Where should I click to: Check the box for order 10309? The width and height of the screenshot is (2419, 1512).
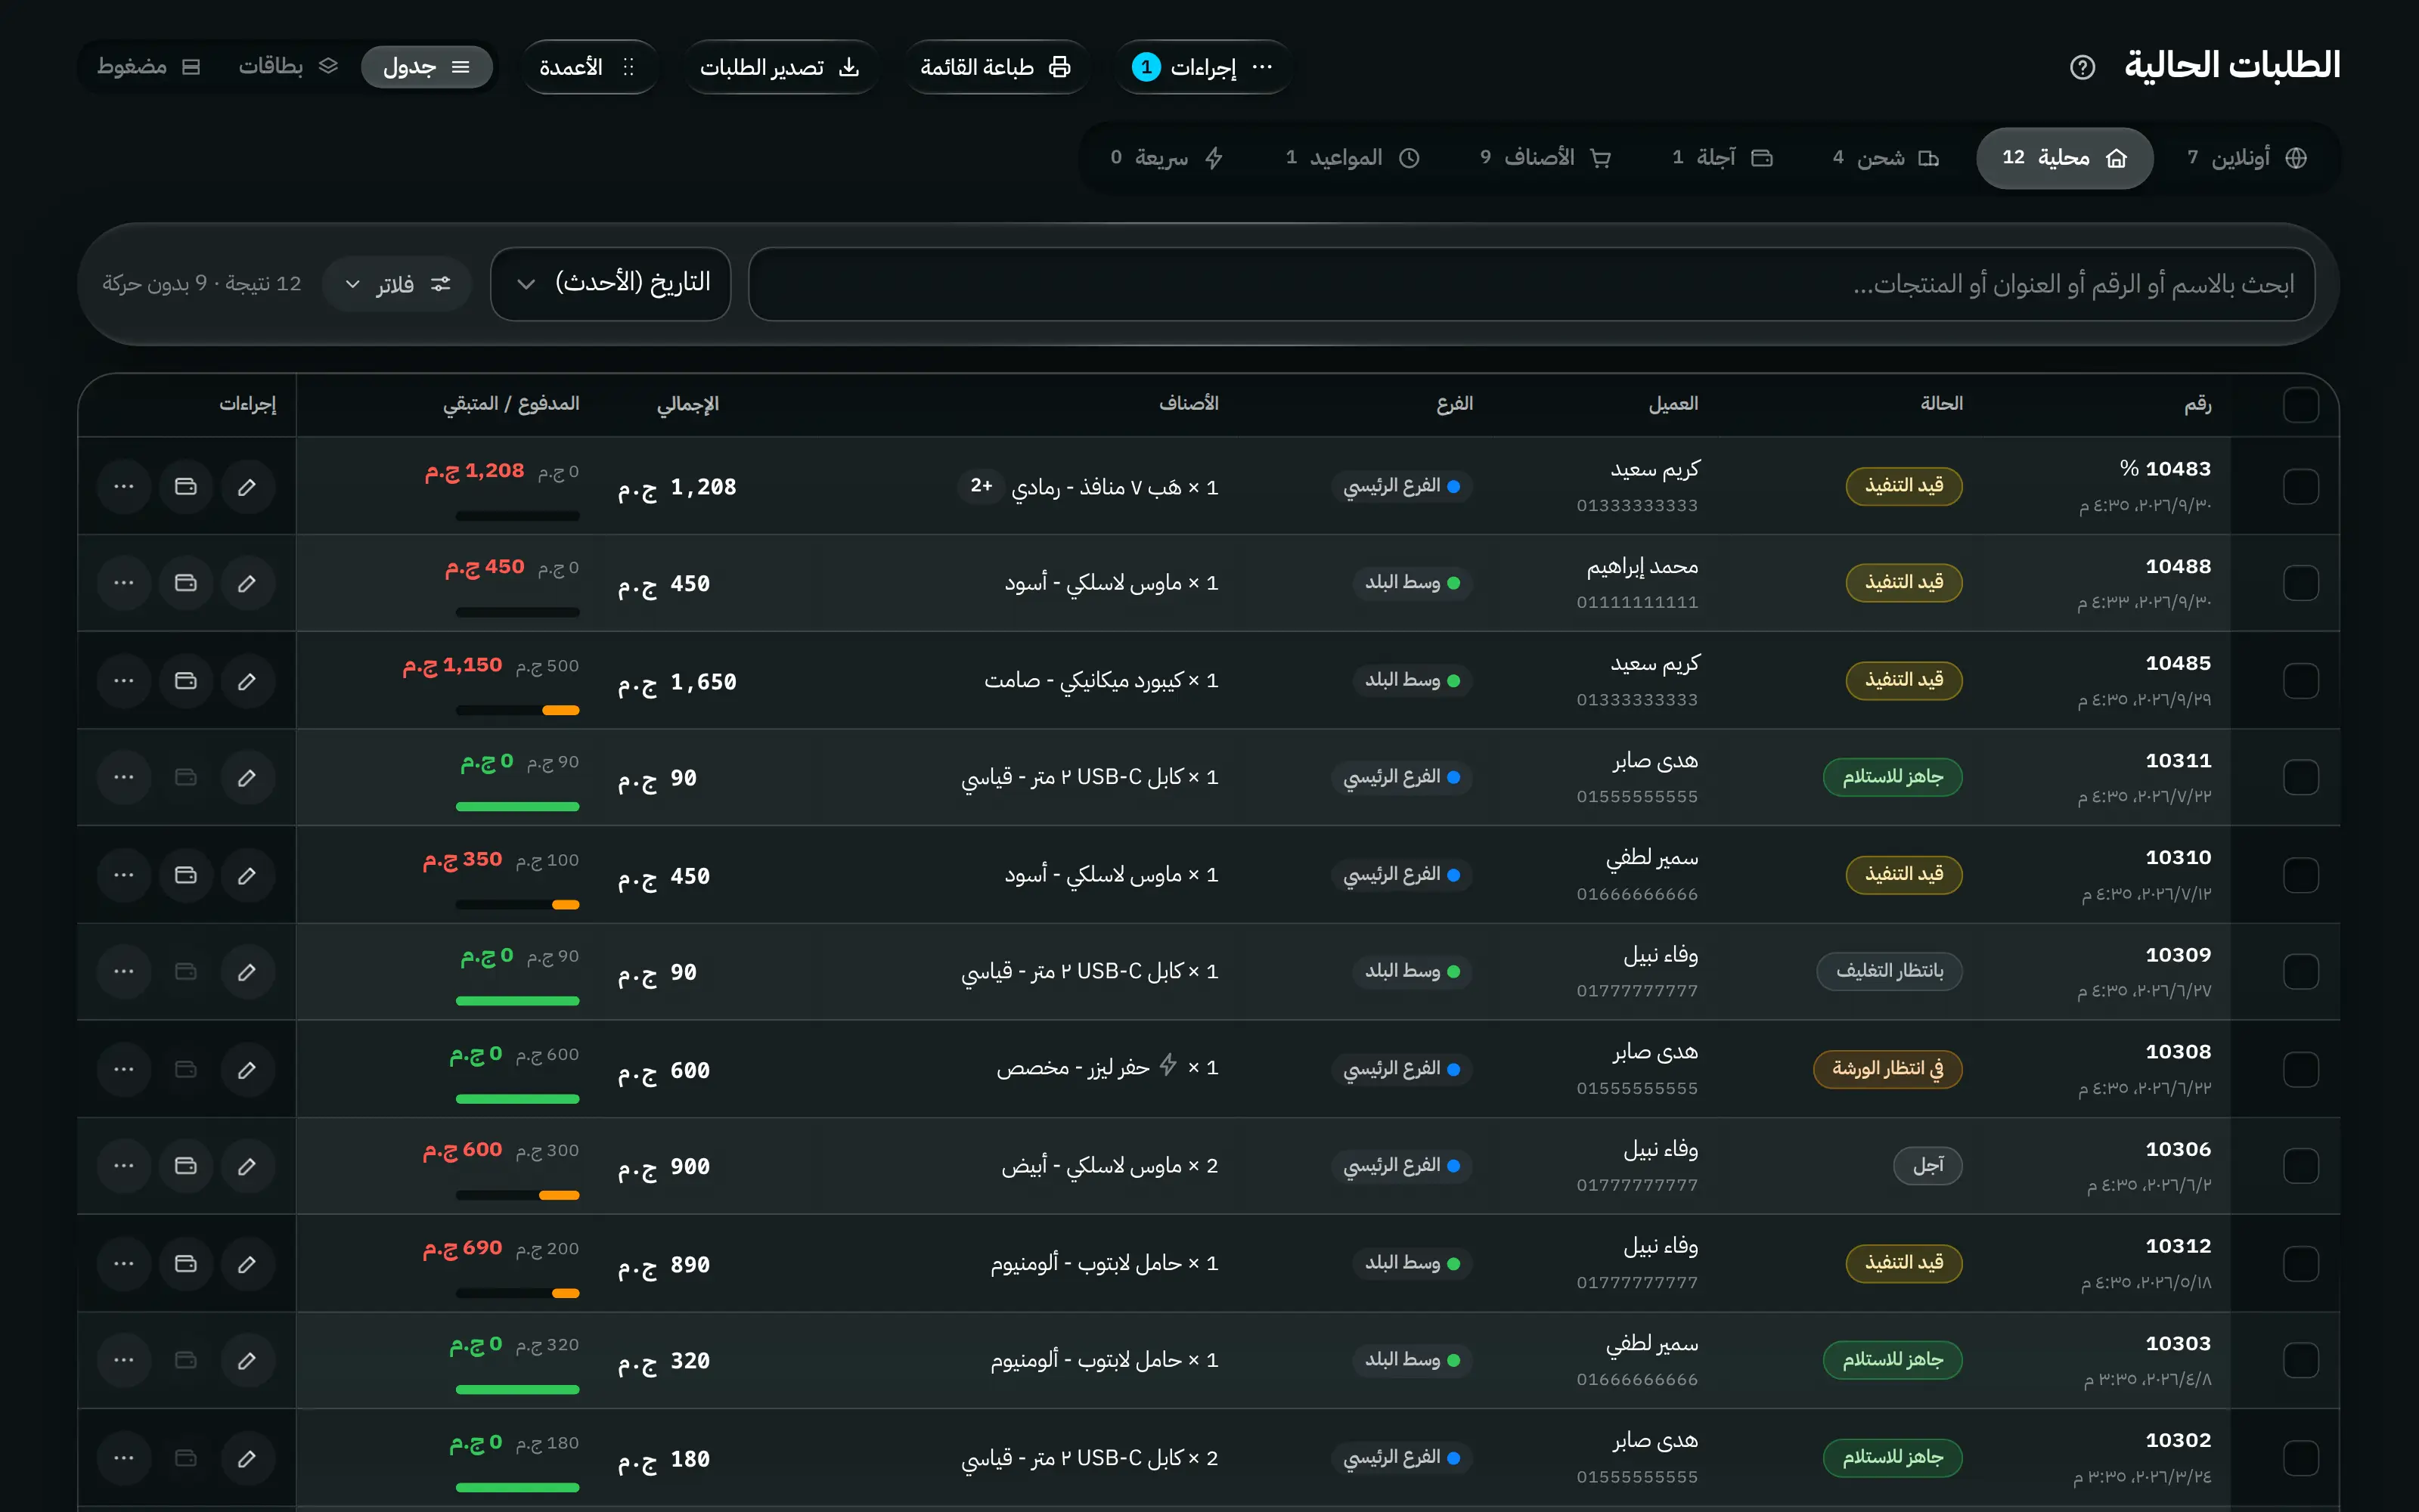[2301, 971]
